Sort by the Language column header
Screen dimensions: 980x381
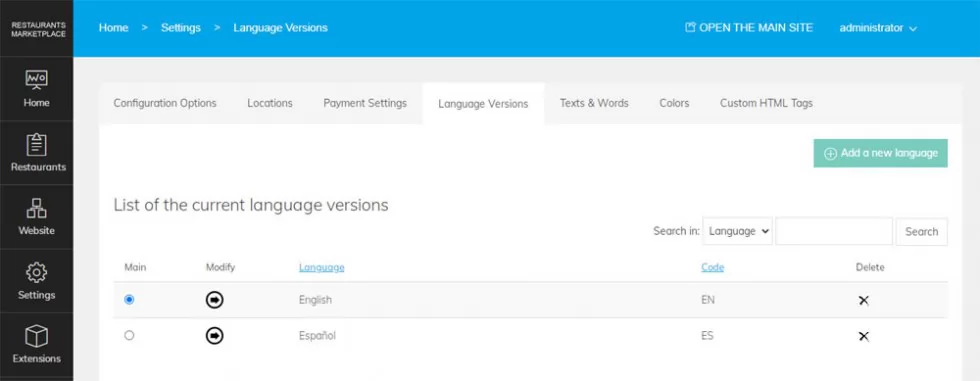[321, 267]
